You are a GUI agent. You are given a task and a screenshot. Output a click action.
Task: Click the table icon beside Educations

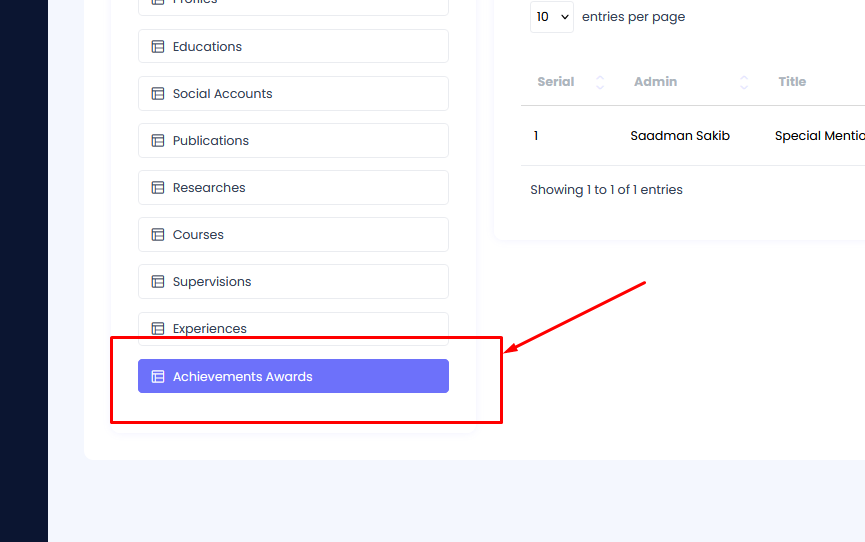(x=157, y=47)
